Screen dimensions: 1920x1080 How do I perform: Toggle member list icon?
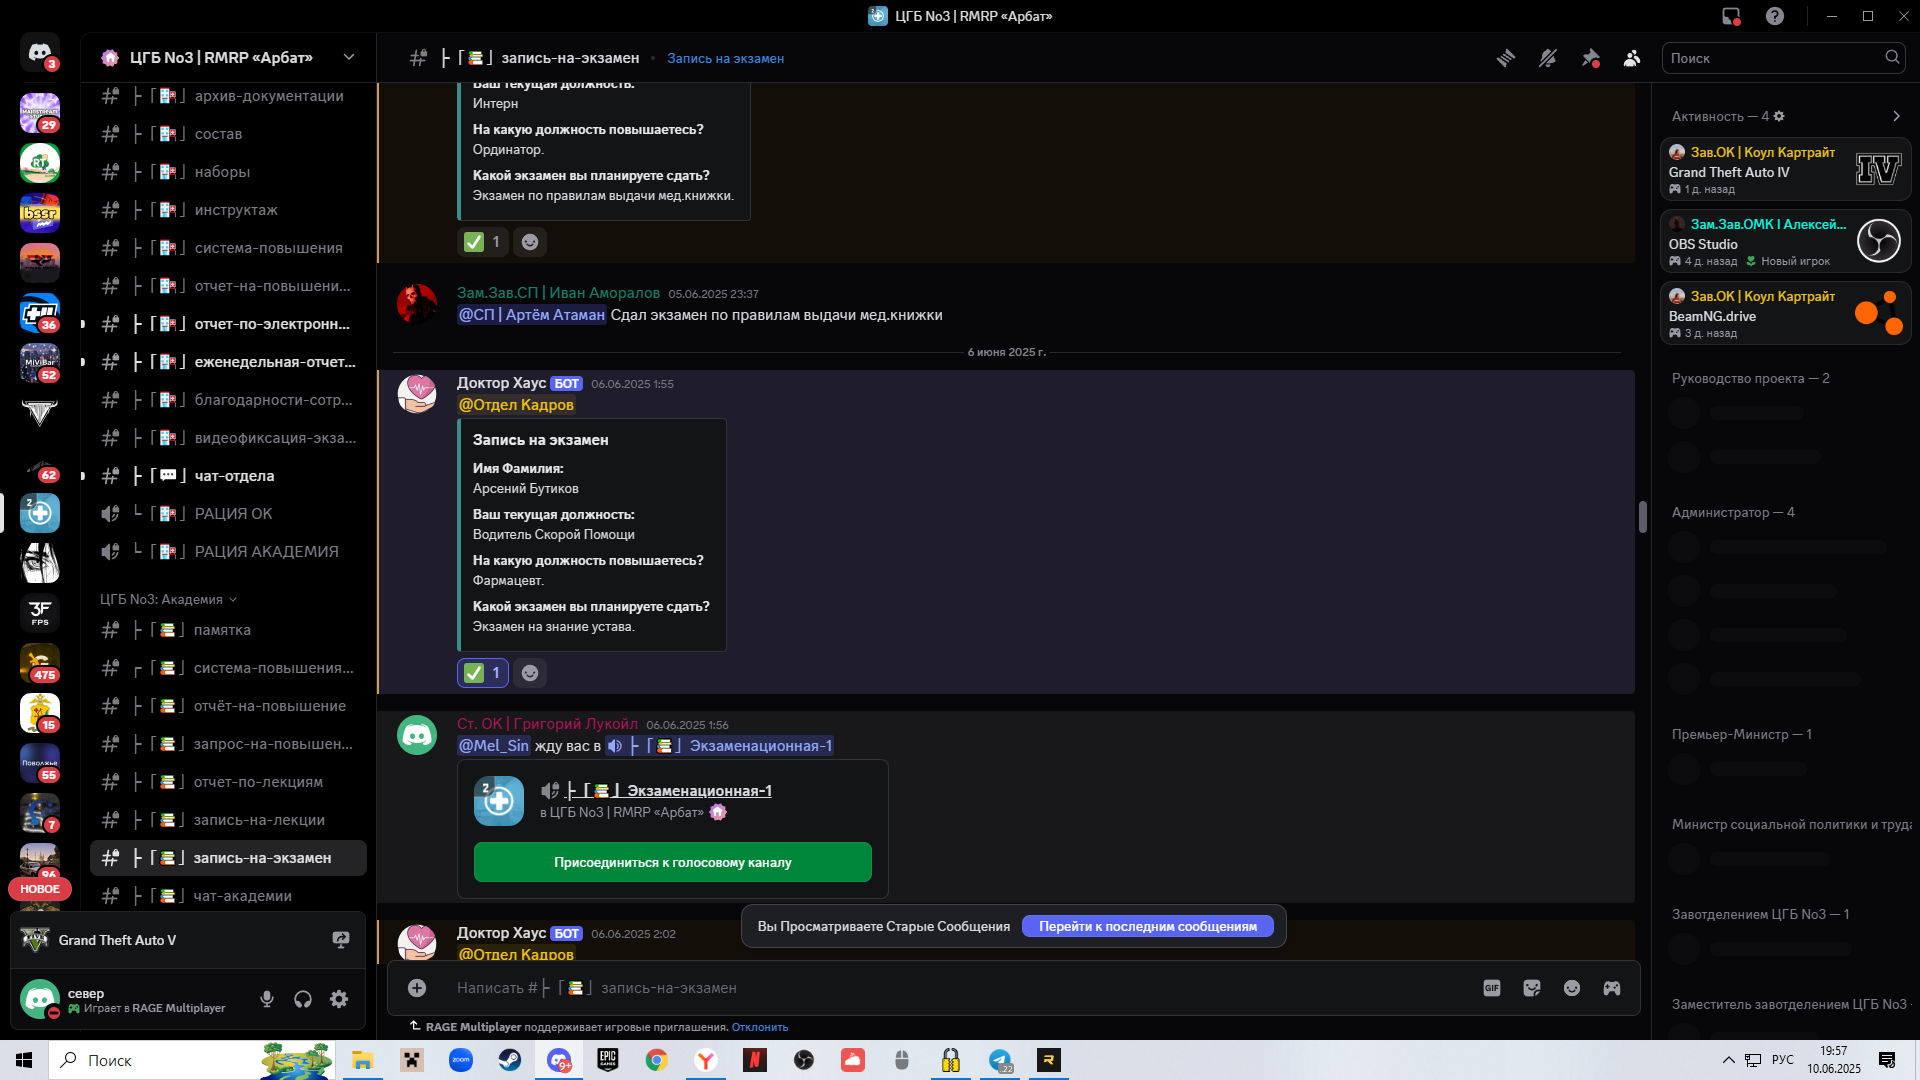[x=1632, y=58]
